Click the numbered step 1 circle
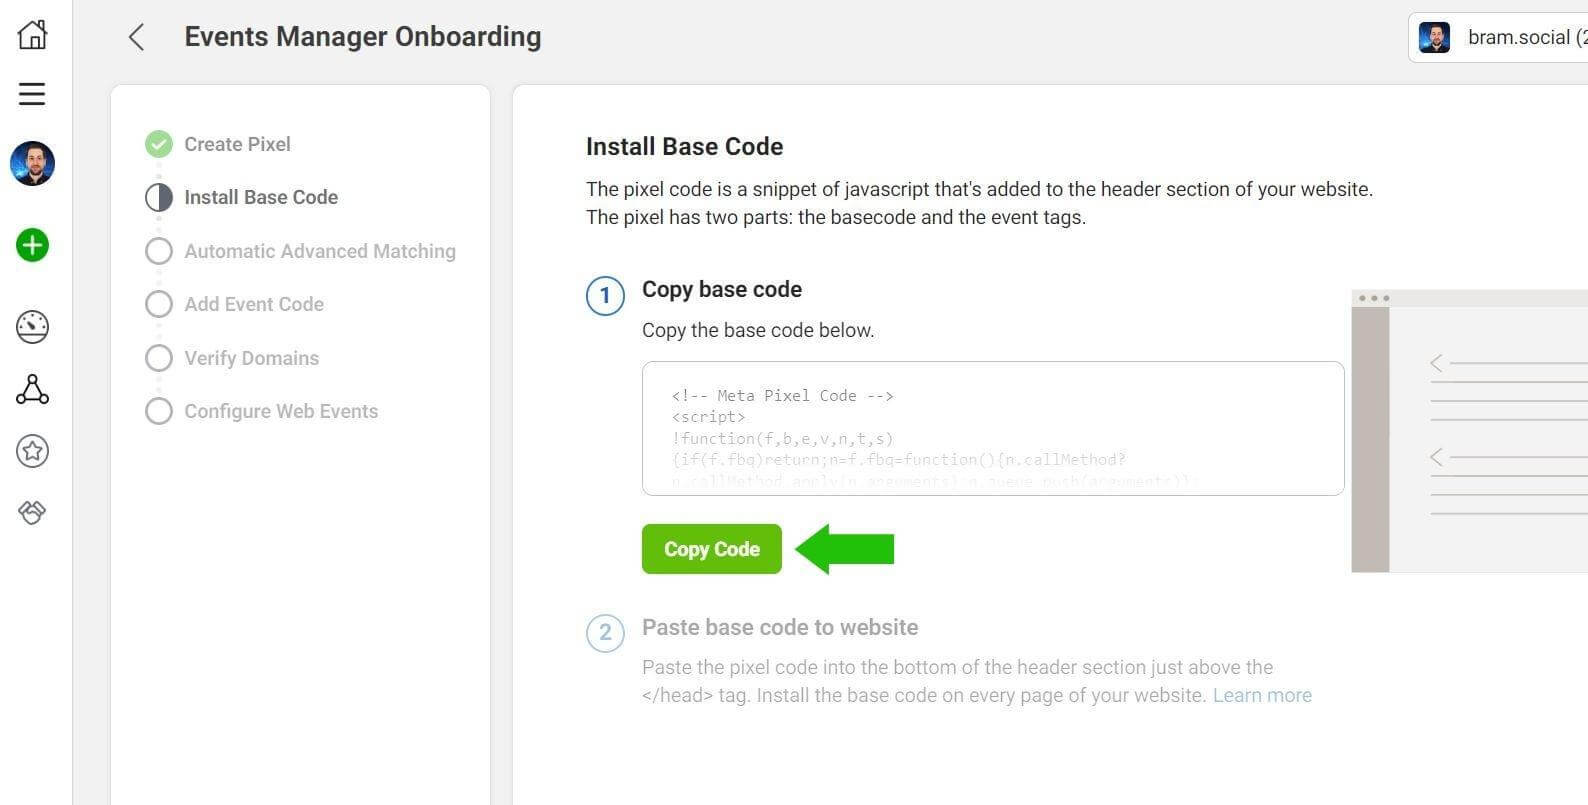This screenshot has height=805, width=1588. [x=605, y=296]
